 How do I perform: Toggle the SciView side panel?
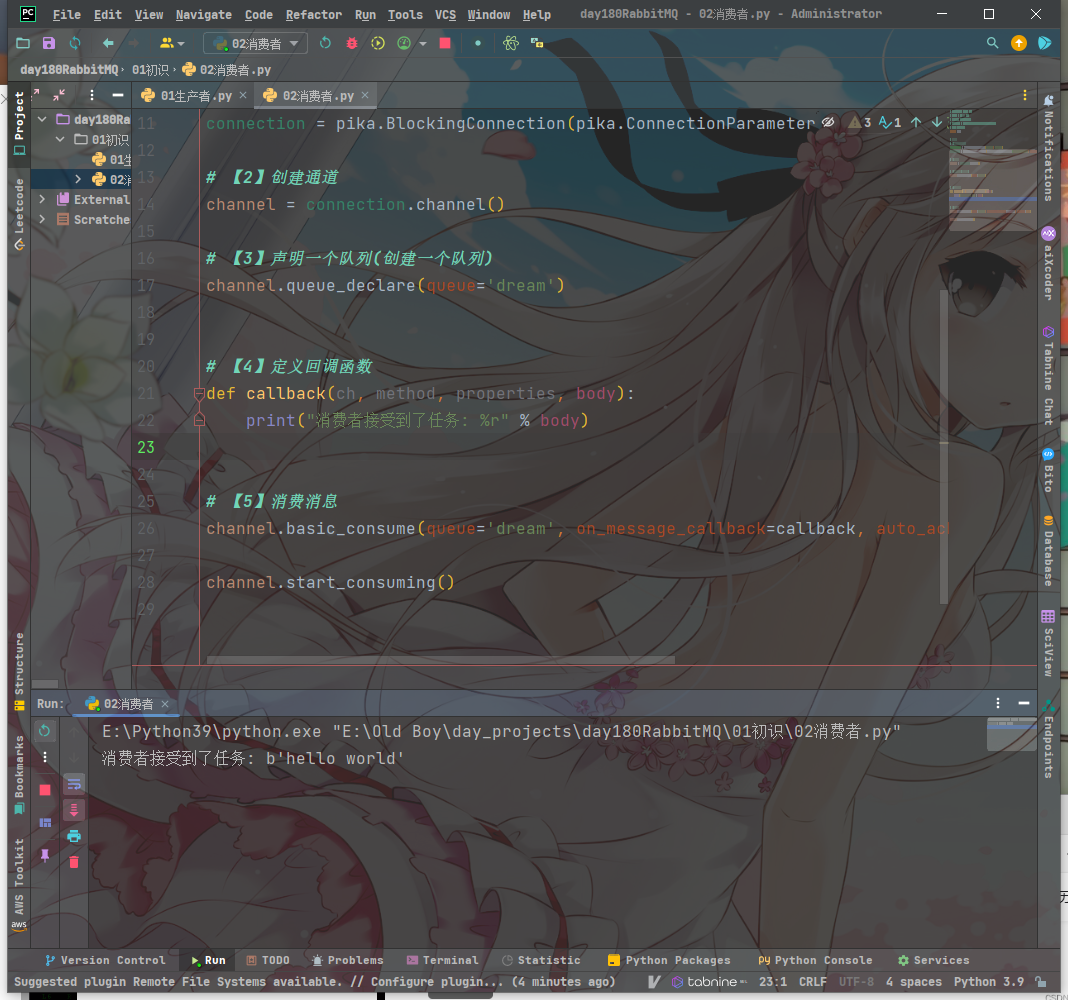(1048, 643)
